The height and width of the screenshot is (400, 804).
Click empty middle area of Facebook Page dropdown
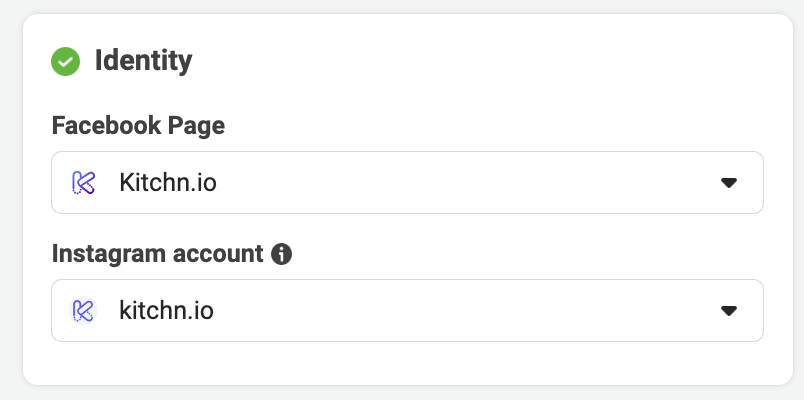point(461,183)
